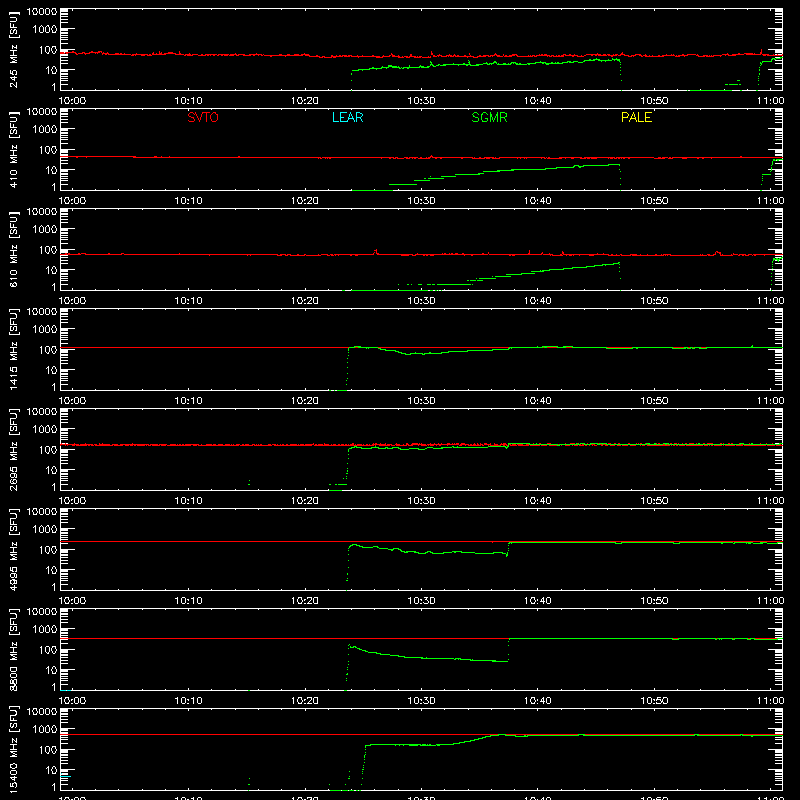The height and width of the screenshot is (800, 800).
Task: Click the 10000 tick value on 15400 MHz panel
Action: [42, 712]
